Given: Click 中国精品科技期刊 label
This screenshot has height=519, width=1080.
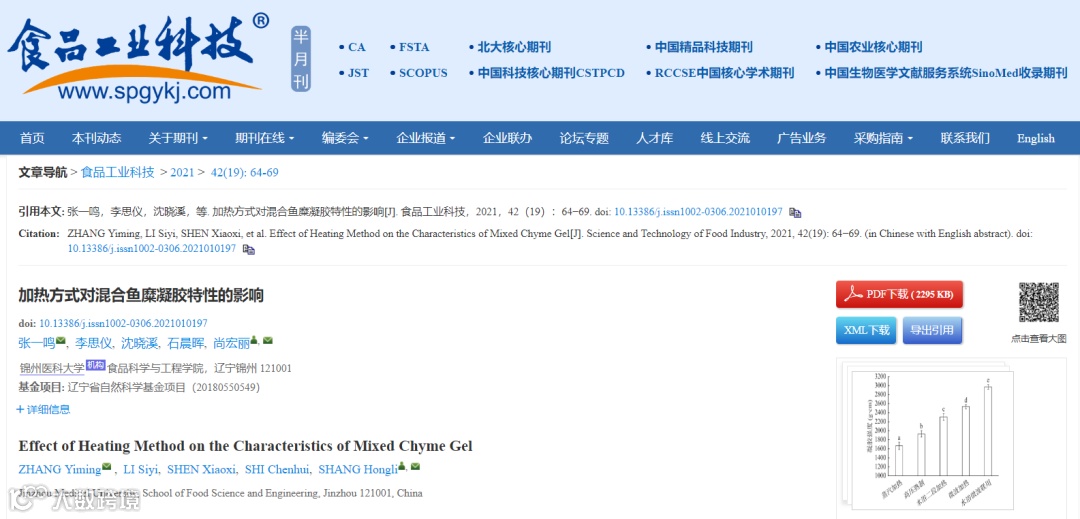Looking at the screenshot, I should coord(704,47).
